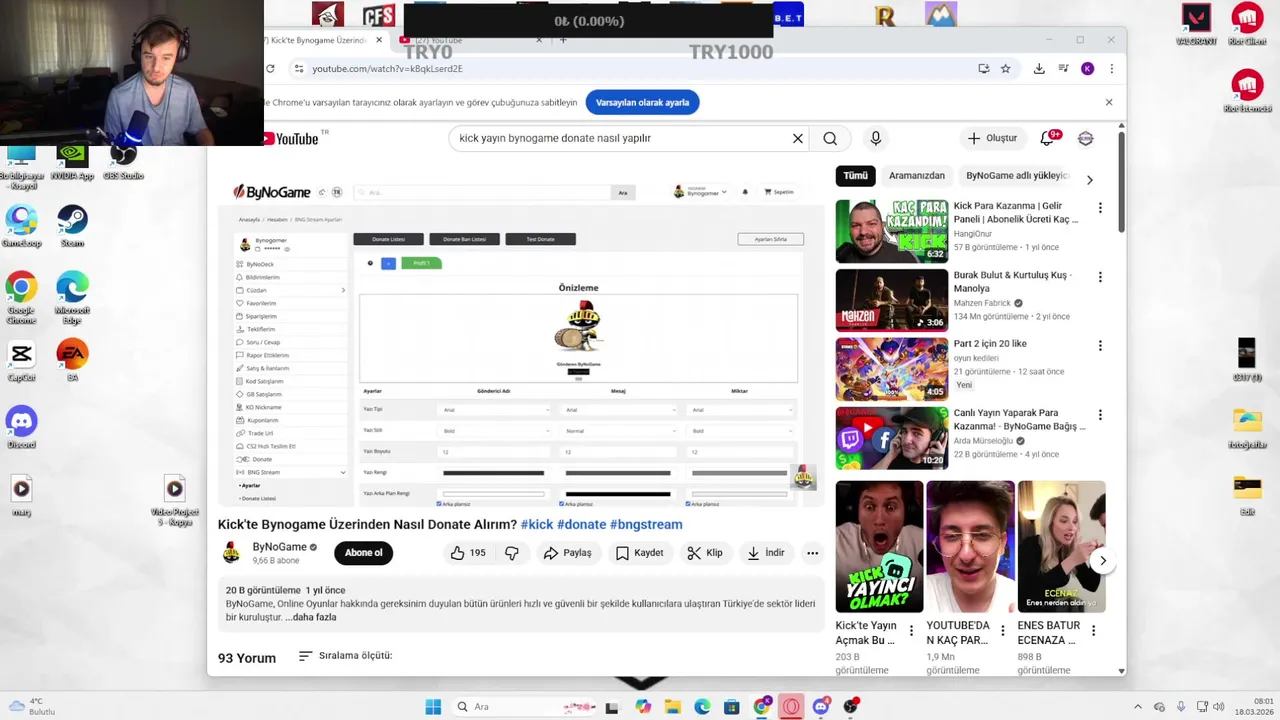
Task: Open the ENES BATUR ECENAZA short thumbnail
Action: [x=1062, y=547]
